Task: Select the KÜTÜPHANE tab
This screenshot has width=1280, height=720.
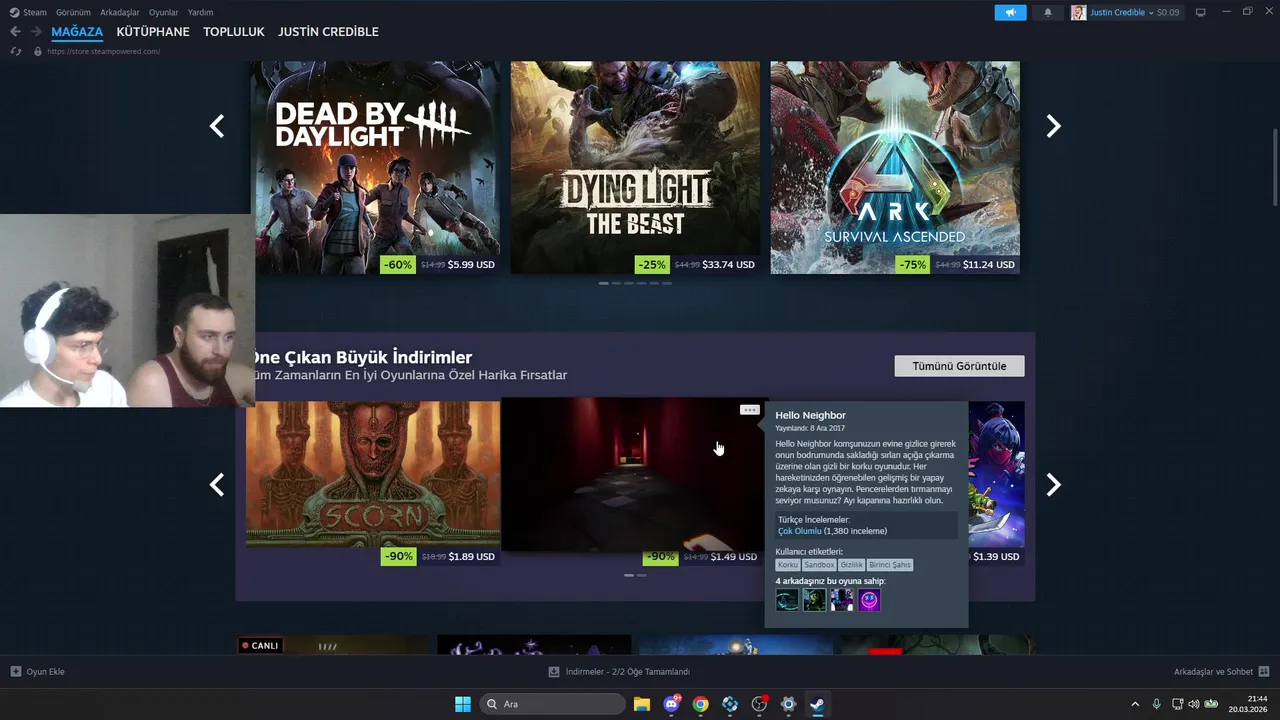Action: 153,32
